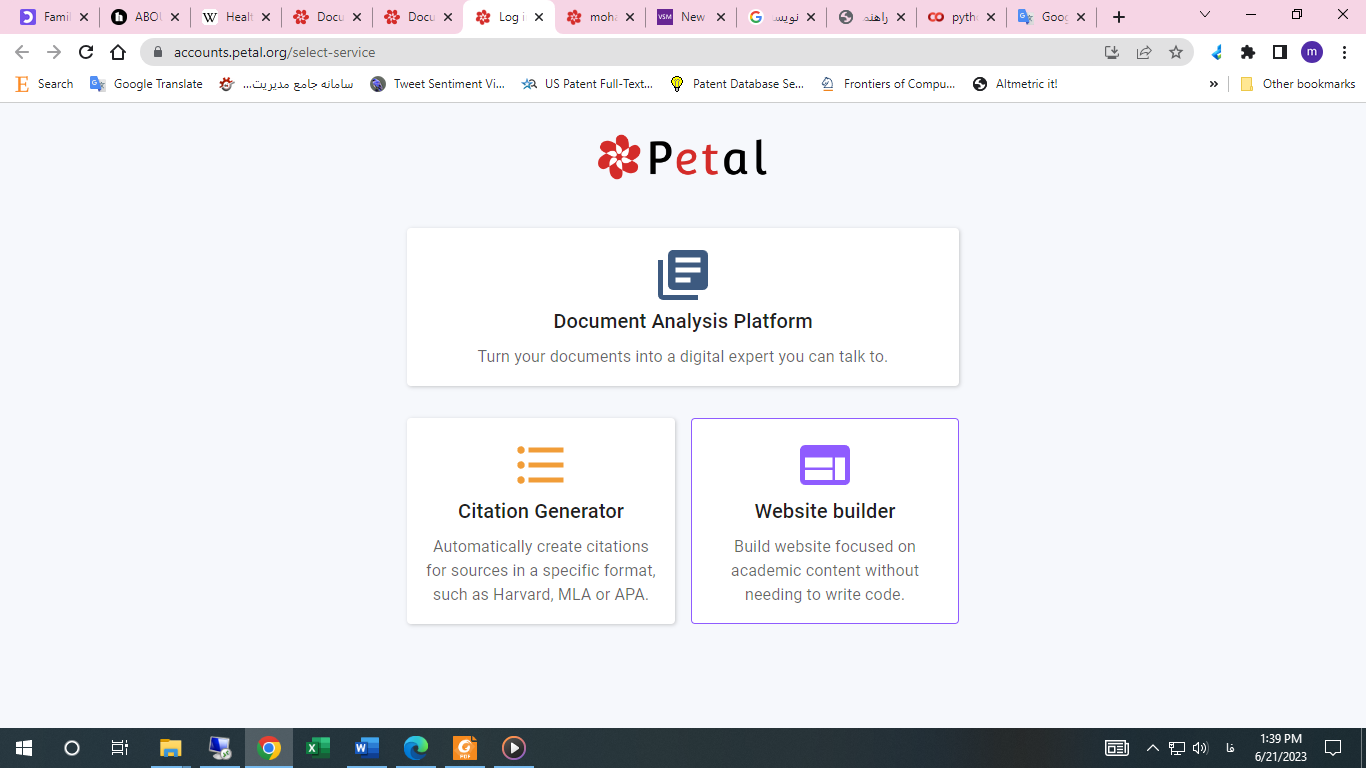Select the Website builder heading
The width and height of the screenshot is (1366, 768).
[x=825, y=511]
